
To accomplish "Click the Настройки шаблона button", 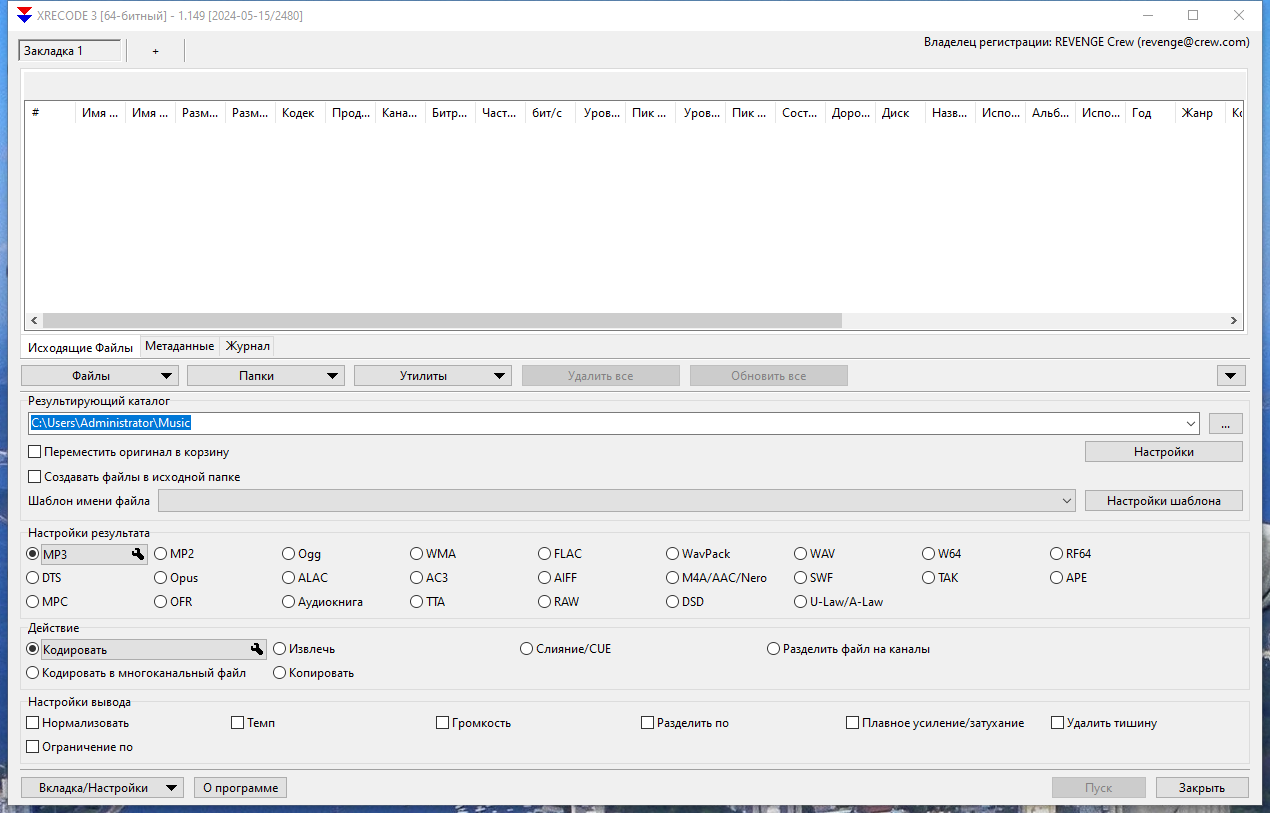I will point(1163,501).
